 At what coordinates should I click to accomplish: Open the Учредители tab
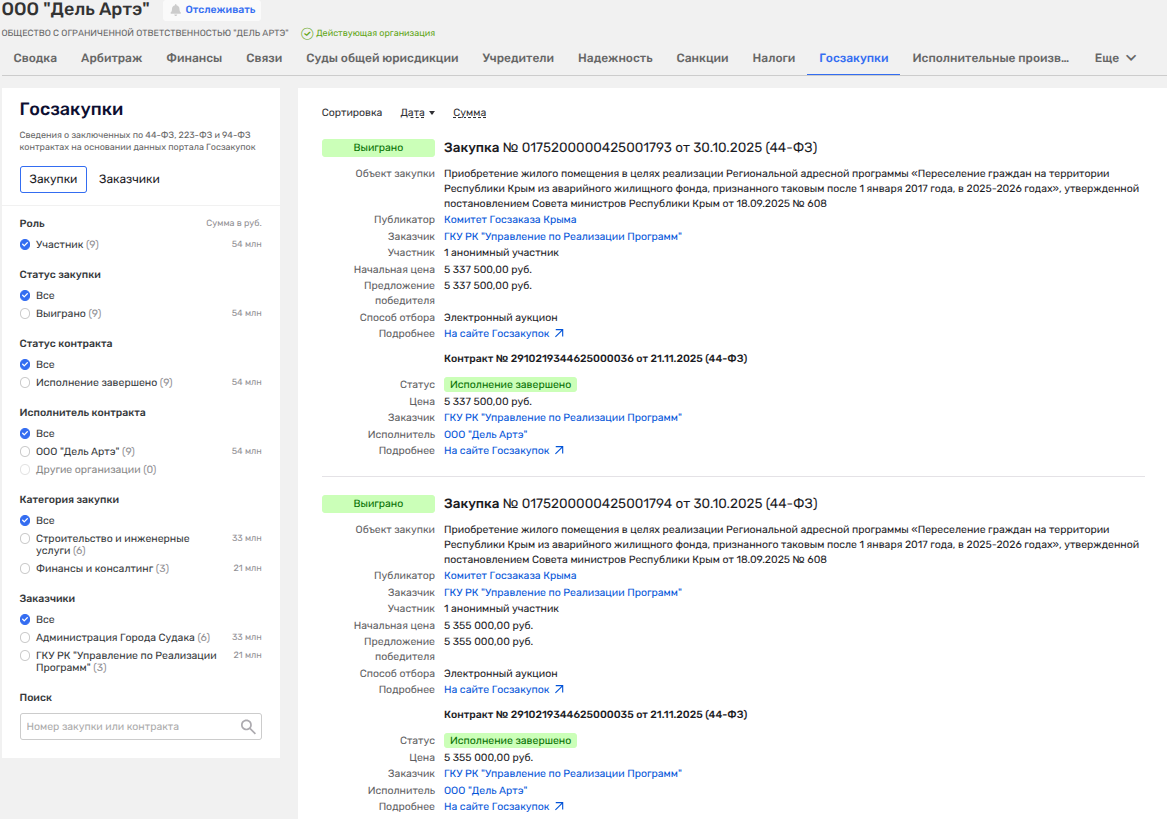518,58
